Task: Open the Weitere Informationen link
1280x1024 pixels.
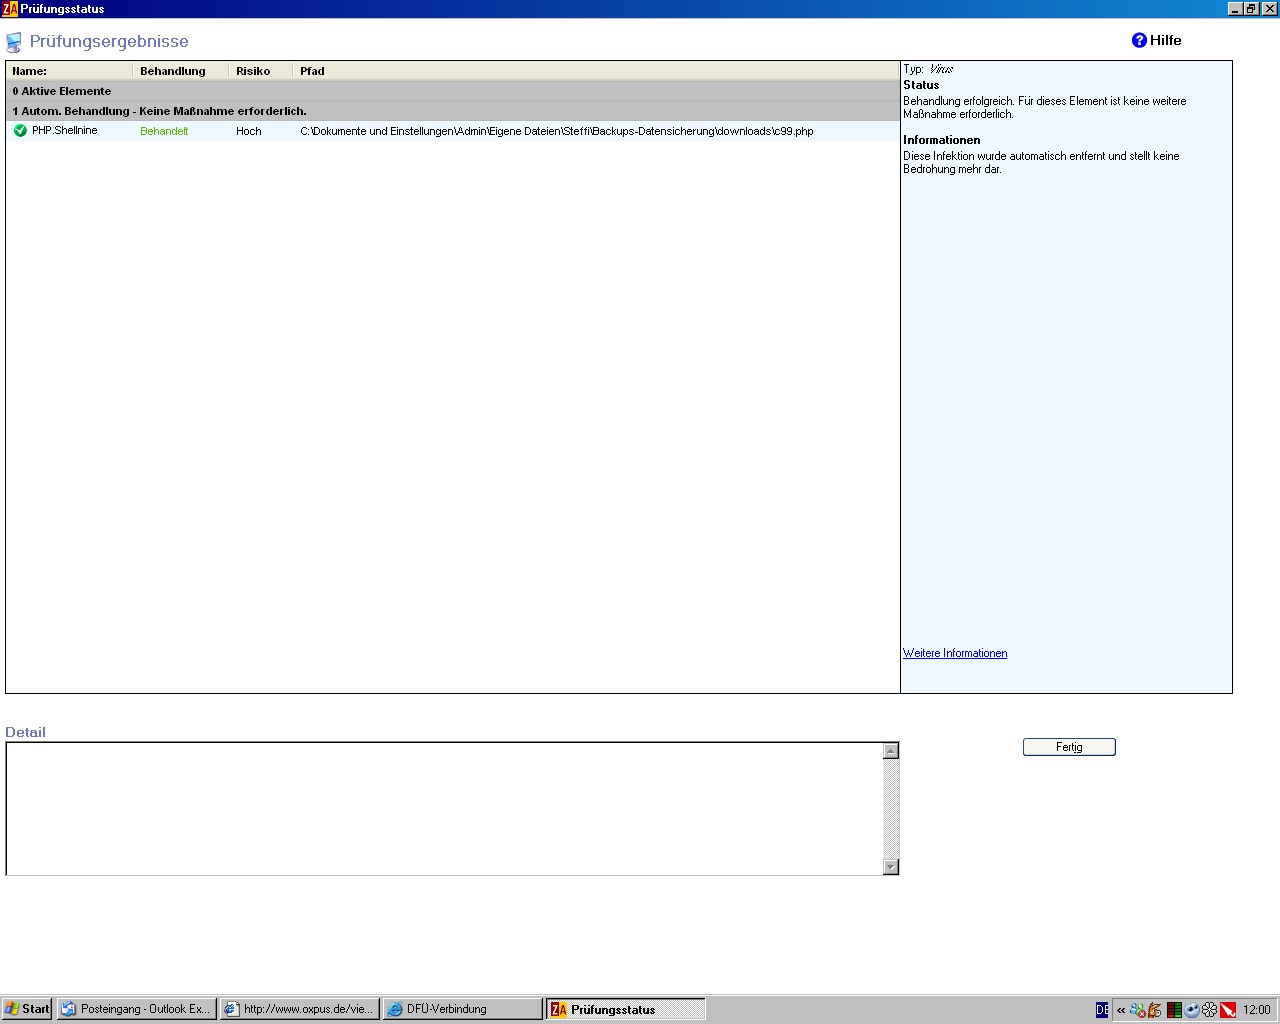Action: [x=955, y=653]
